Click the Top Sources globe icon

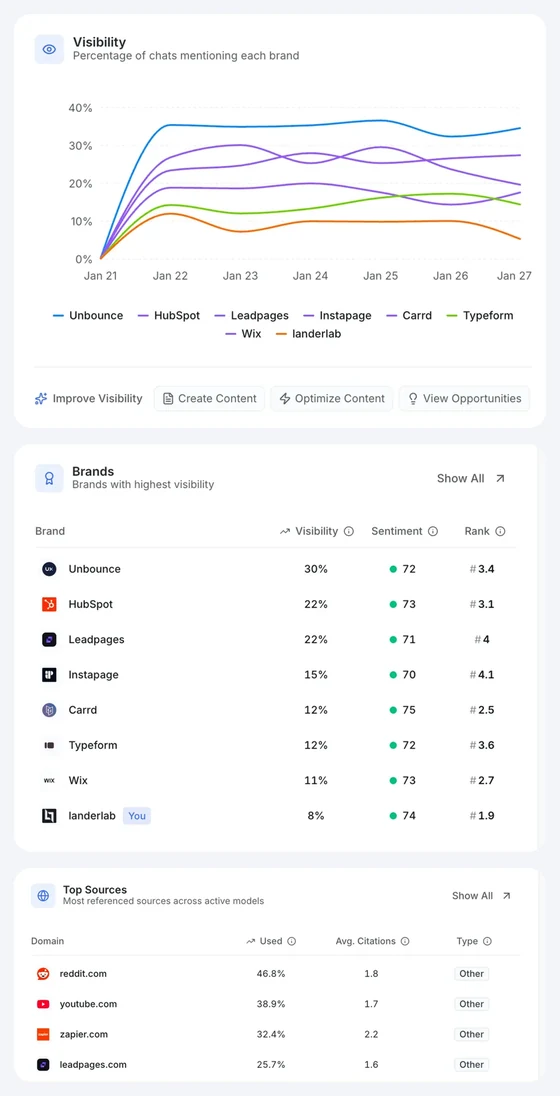(x=43, y=895)
